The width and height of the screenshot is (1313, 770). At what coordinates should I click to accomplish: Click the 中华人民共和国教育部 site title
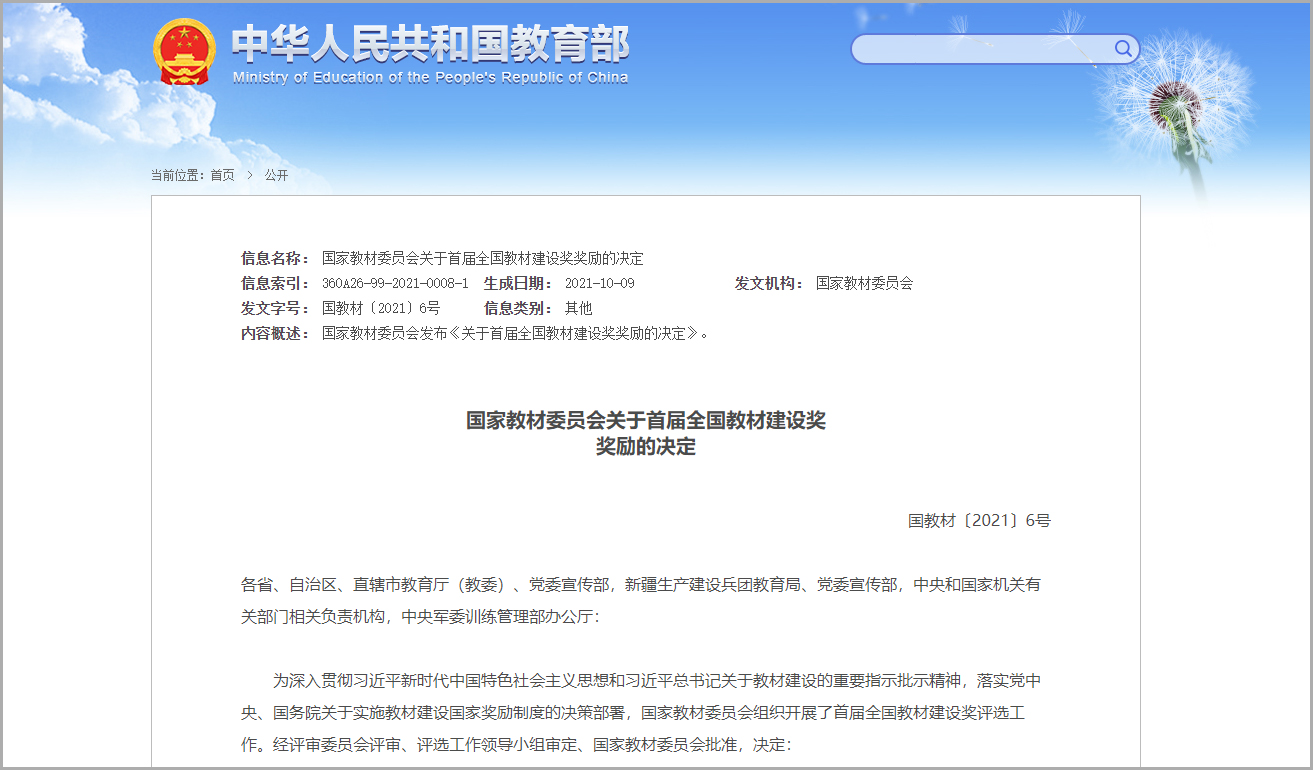coord(430,44)
